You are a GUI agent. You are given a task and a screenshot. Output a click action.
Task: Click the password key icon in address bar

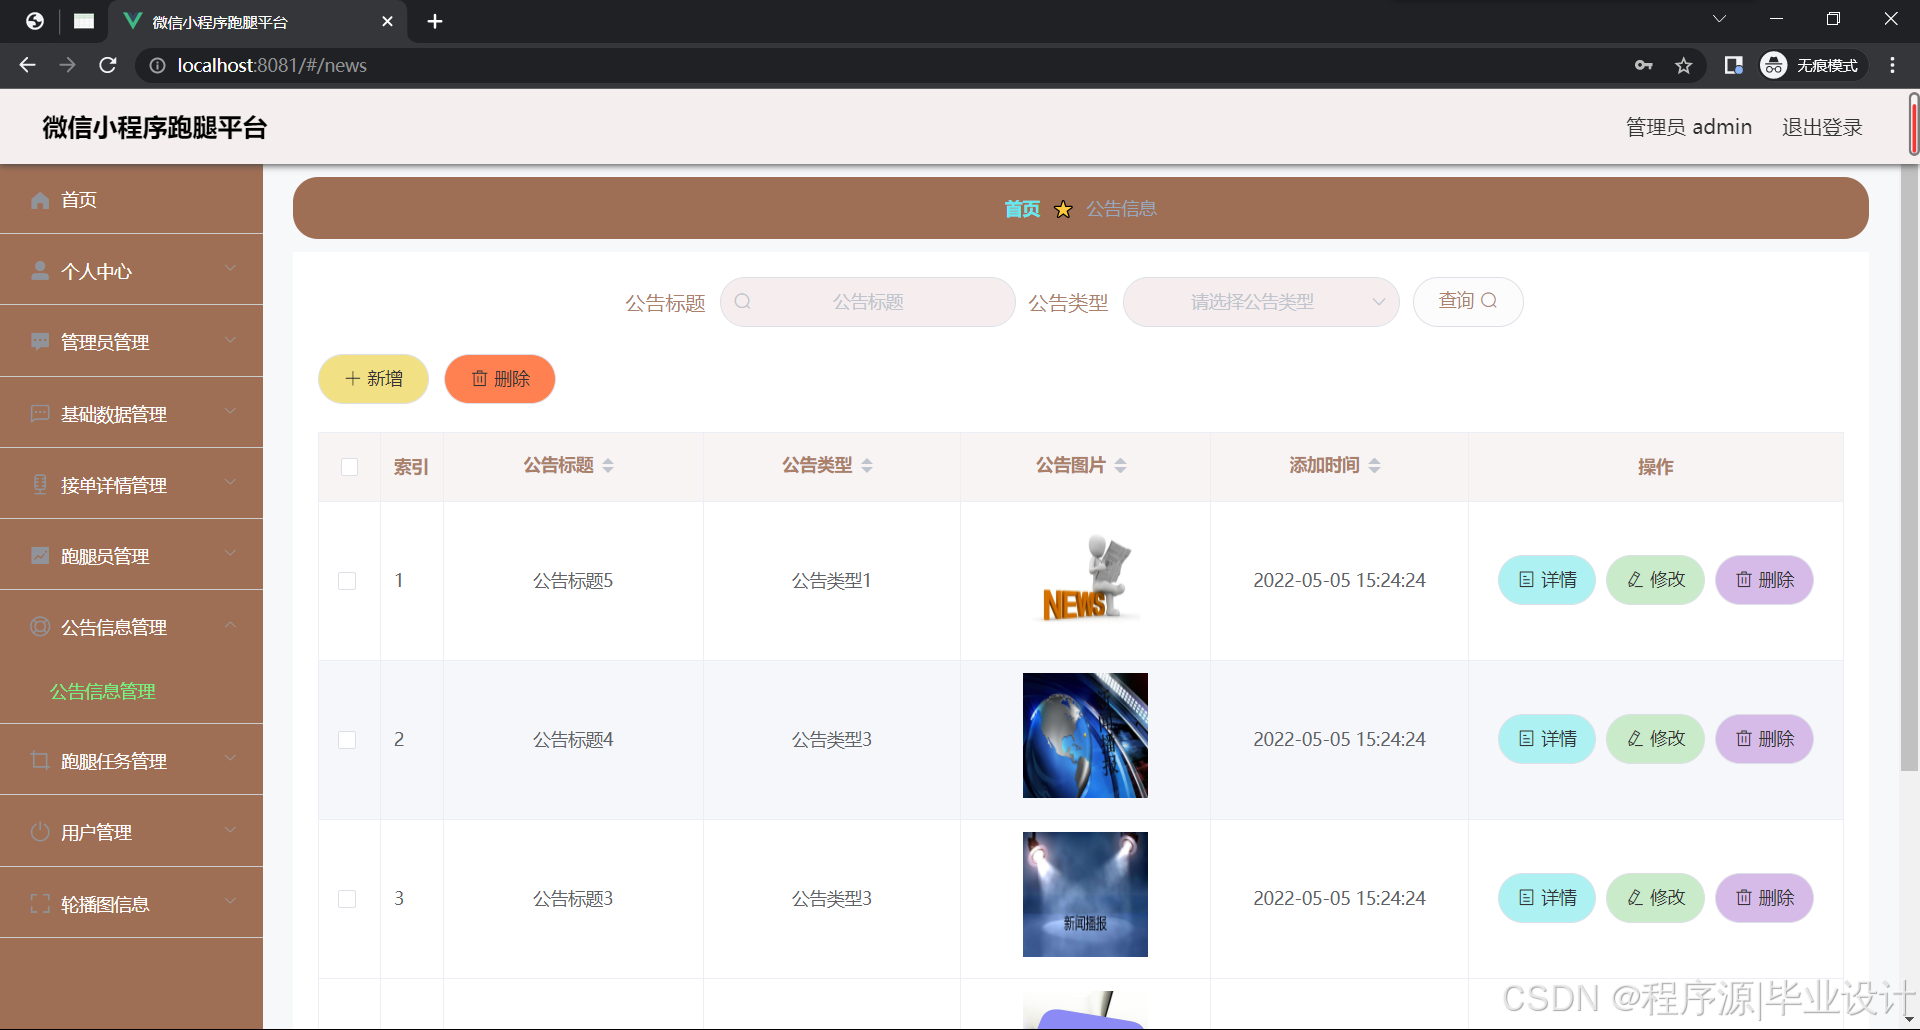click(x=1643, y=65)
